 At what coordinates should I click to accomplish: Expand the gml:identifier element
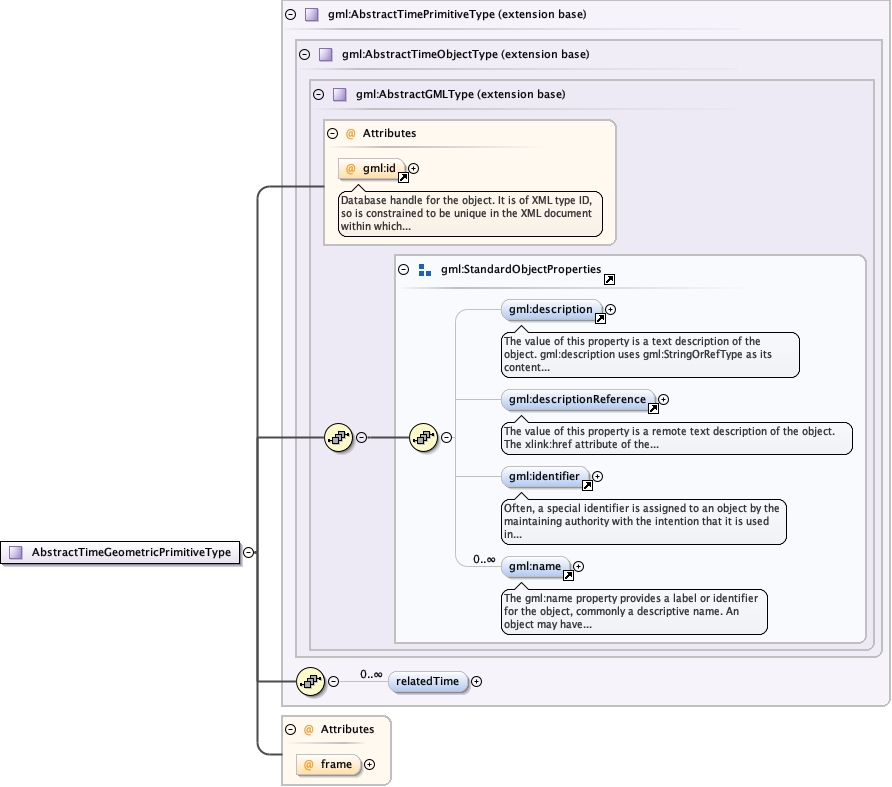point(597,476)
